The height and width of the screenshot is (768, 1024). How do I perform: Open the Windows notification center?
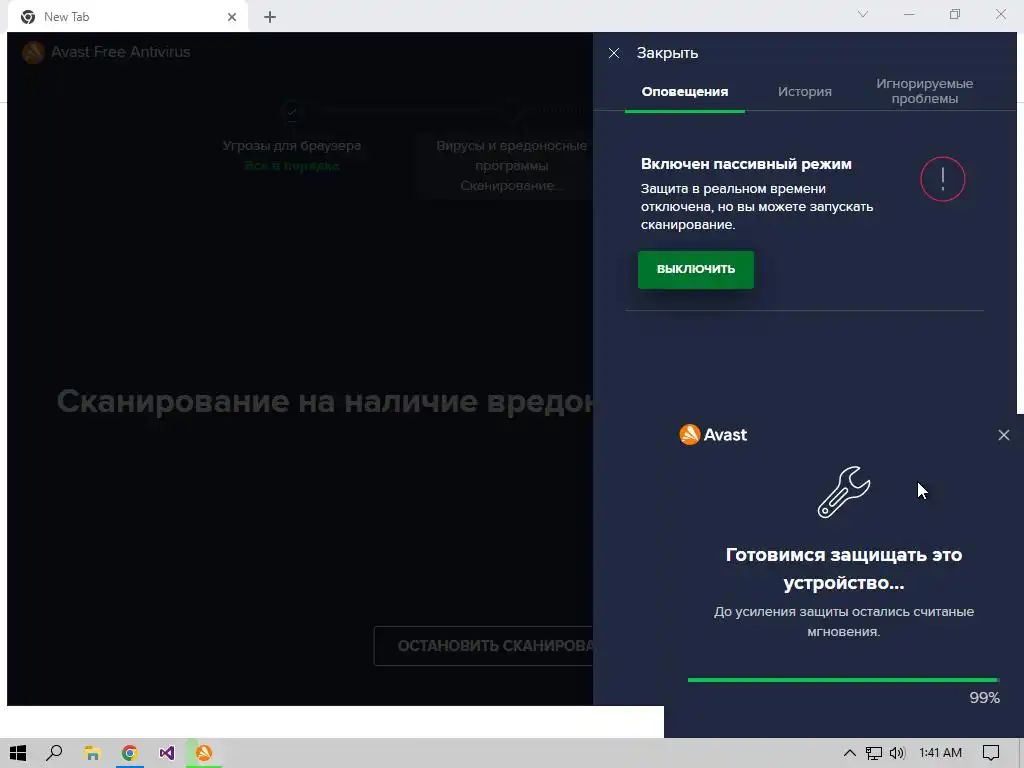991,753
